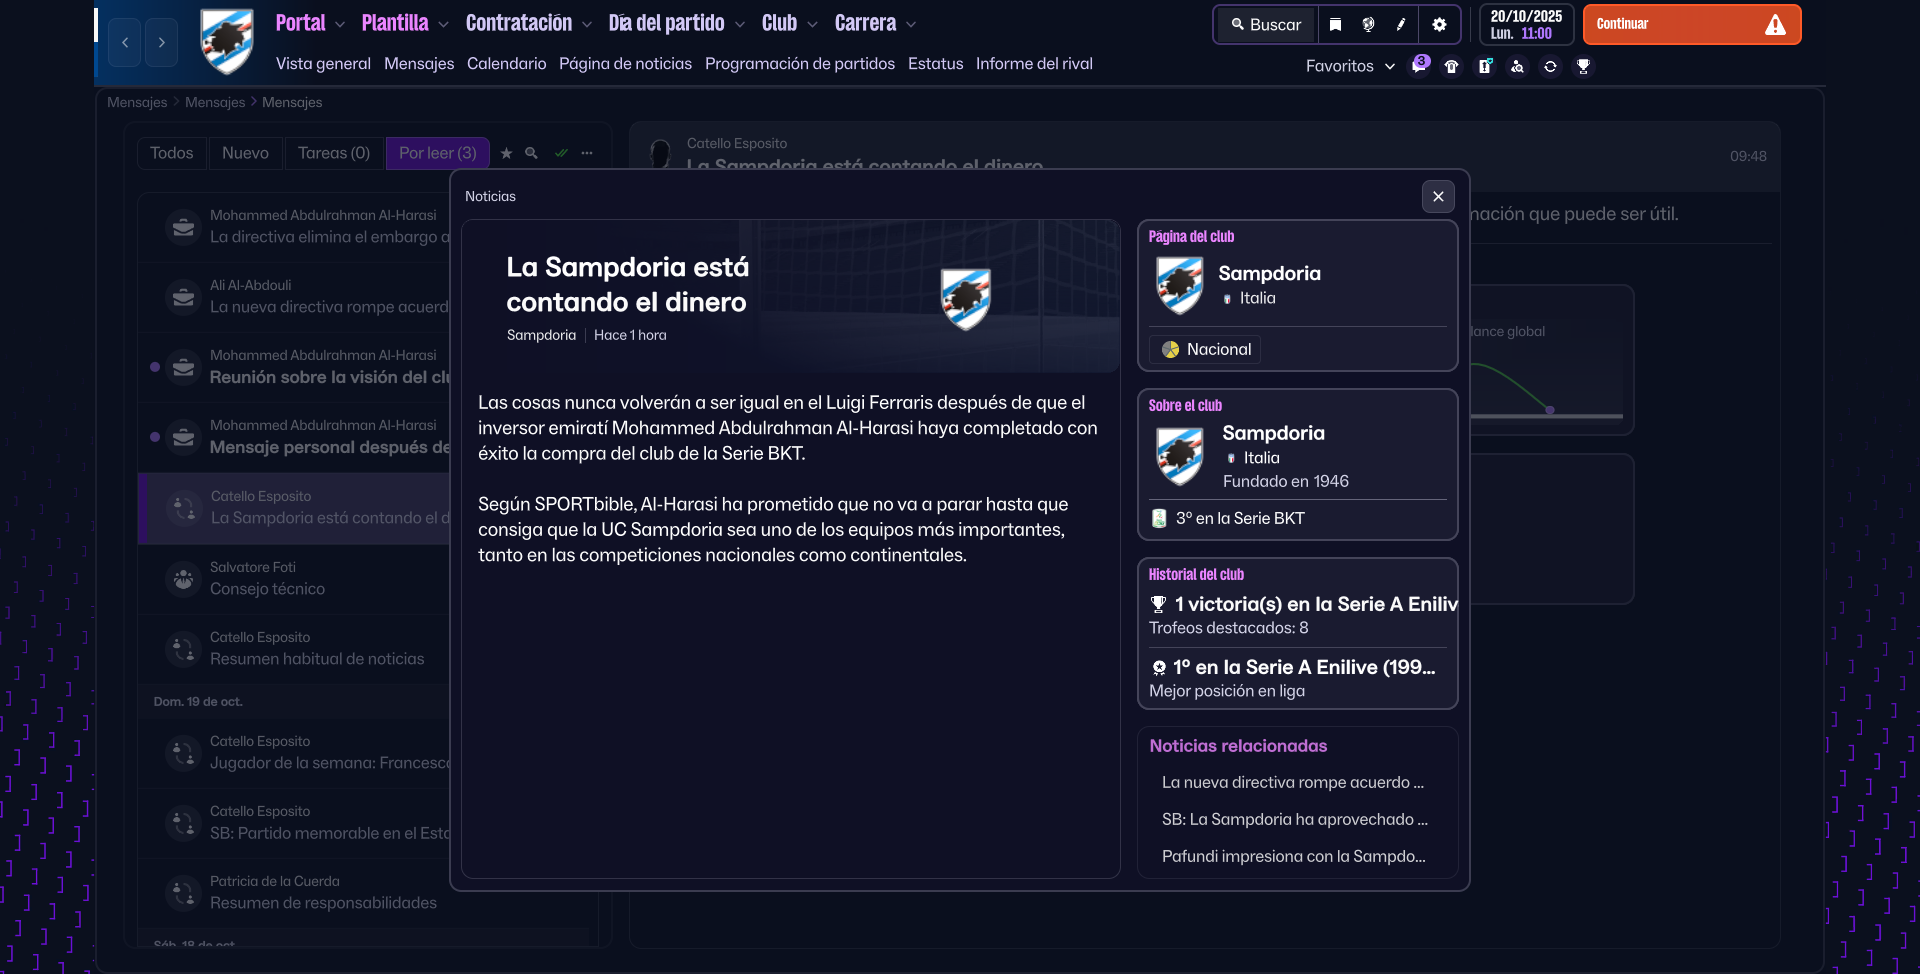Viewport: 1920px width, 974px height.
Task: Click the trophy shortcut icon
Action: (1583, 66)
